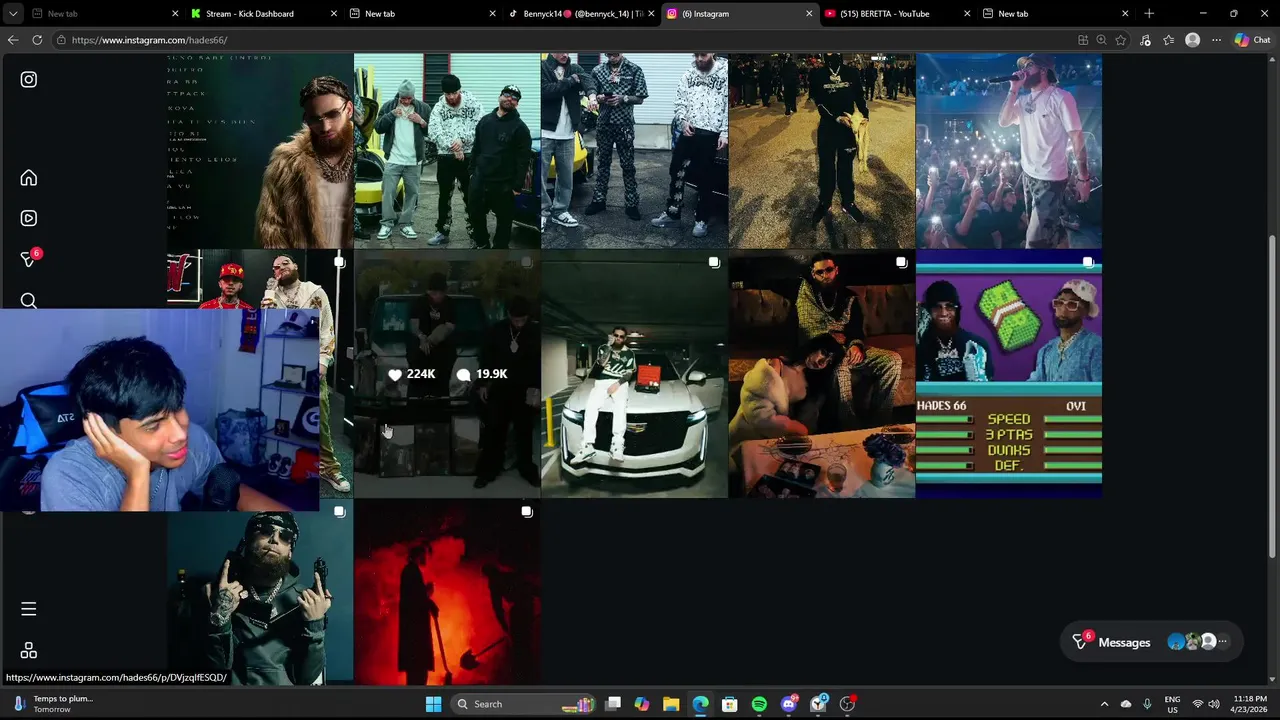1280x720 pixels.
Task: Open Discord from the taskbar
Action: click(x=789, y=704)
